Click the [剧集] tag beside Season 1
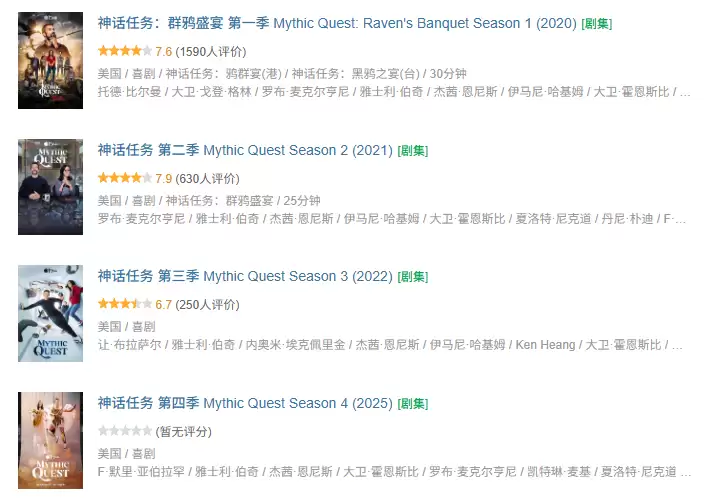 click(x=597, y=24)
